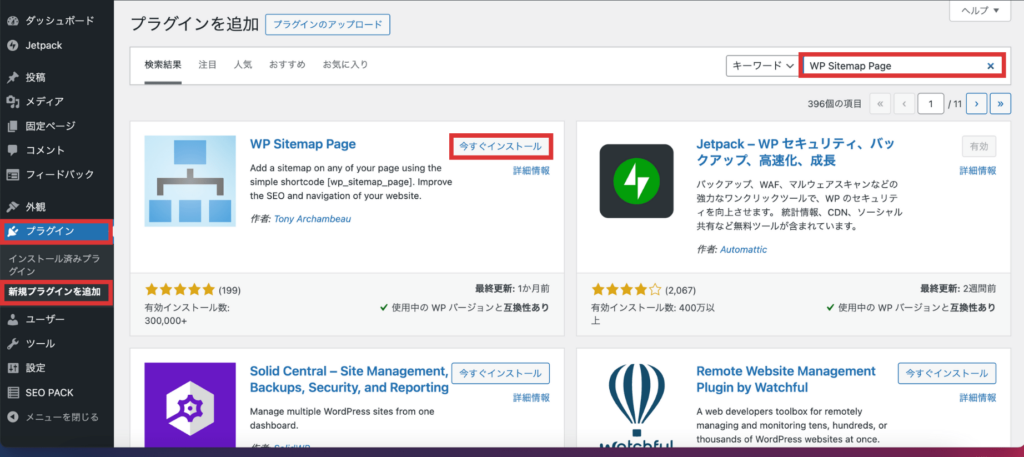Open the ユーザー menu item
This screenshot has width=1024, height=457.
click(x=57, y=319)
